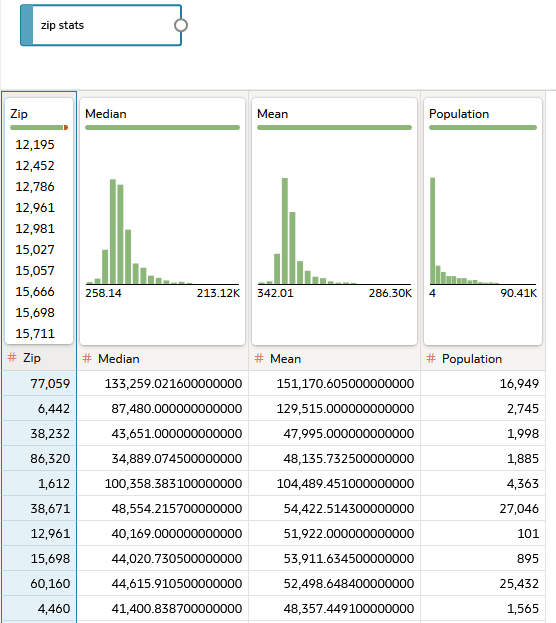The width and height of the screenshot is (556, 623).
Task: Click Mean maximum label 286.30K
Action: pyautogui.click(x=390, y=293)
